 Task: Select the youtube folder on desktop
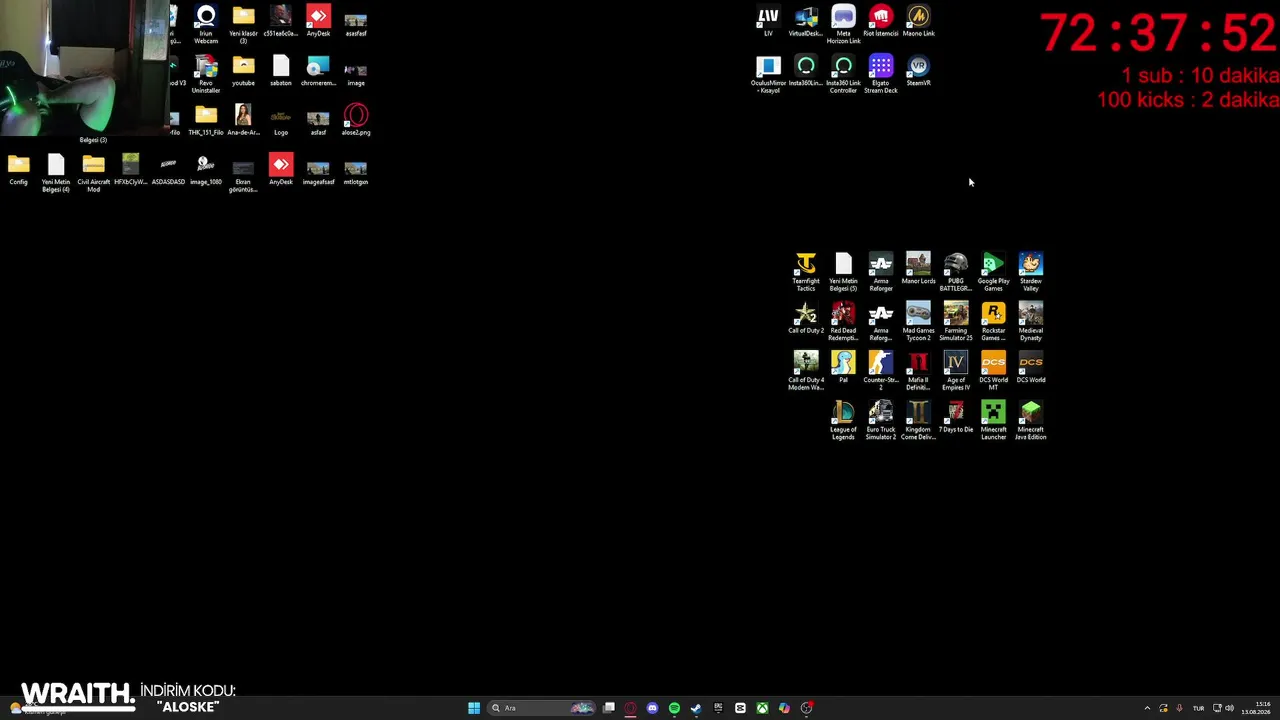pyautogui.click(x=243, y=71)
